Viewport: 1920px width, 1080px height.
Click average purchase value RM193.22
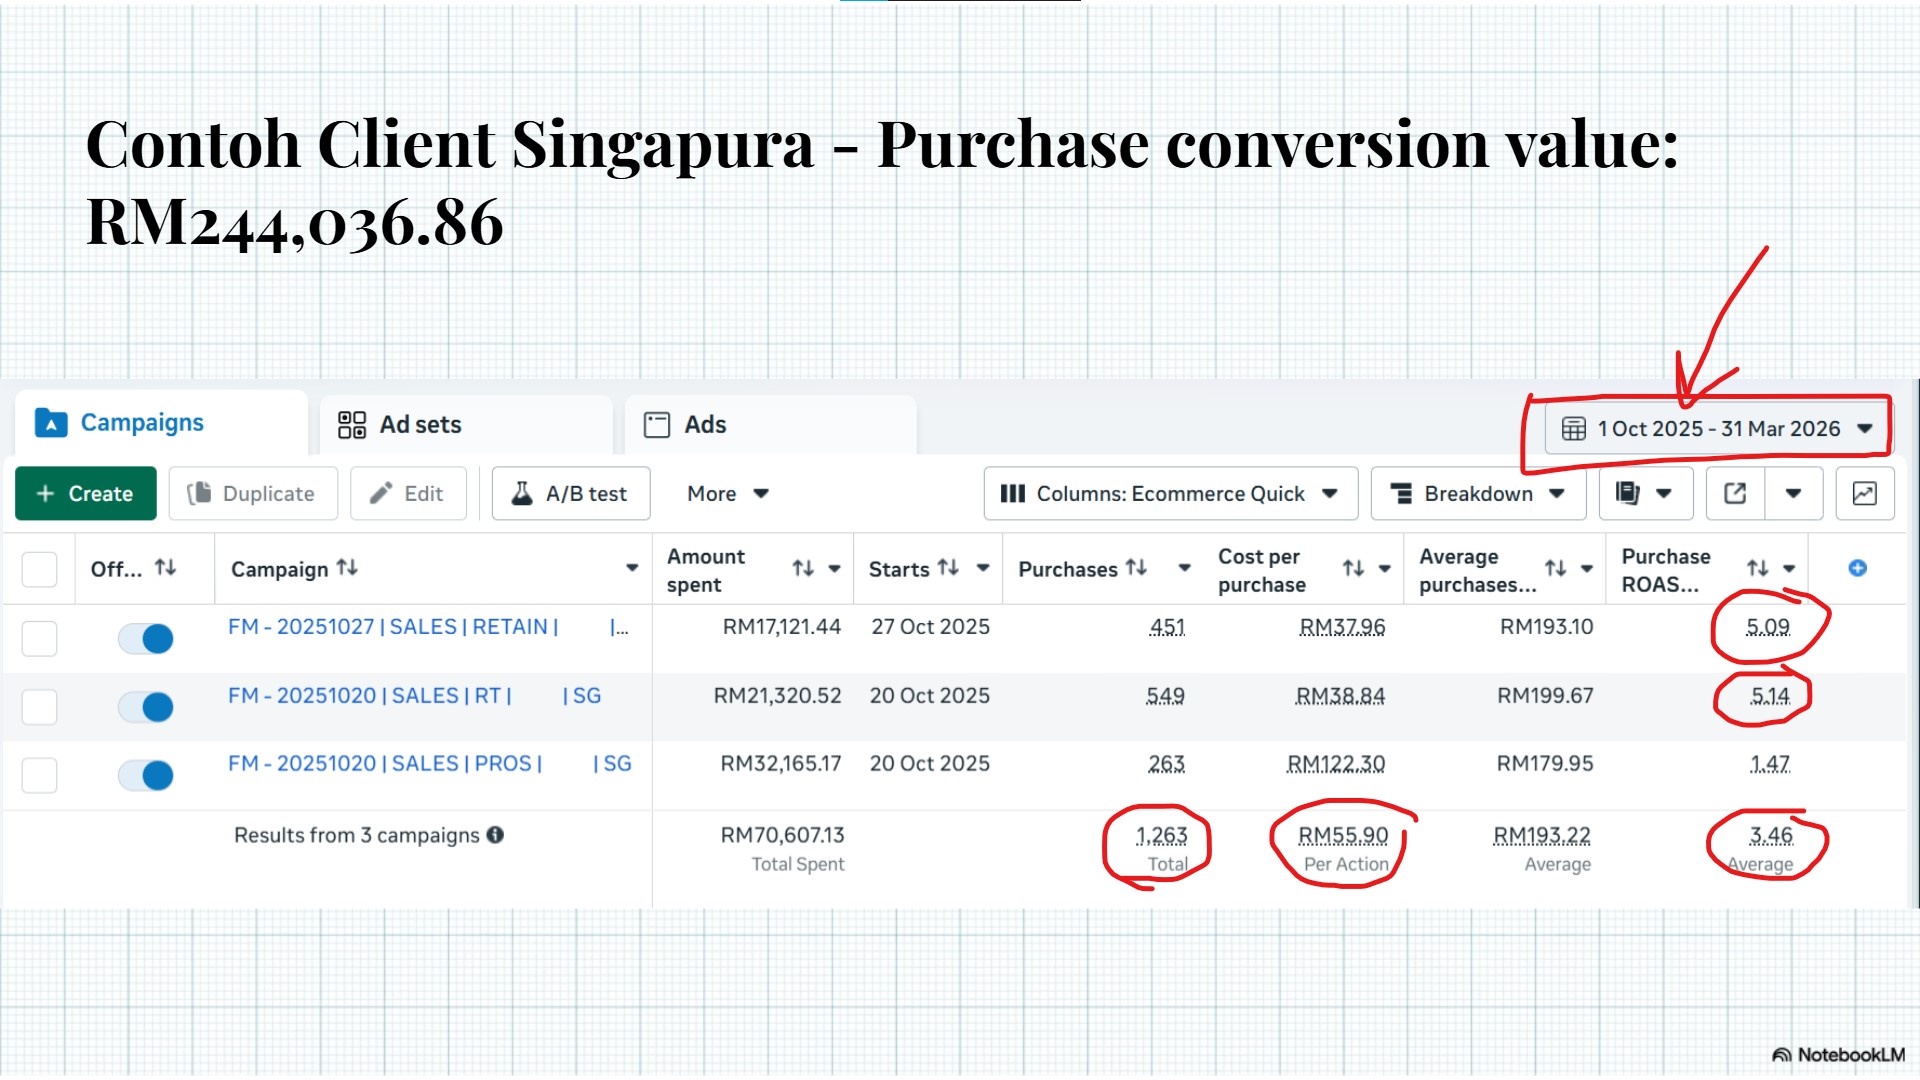click(1542, 835)
